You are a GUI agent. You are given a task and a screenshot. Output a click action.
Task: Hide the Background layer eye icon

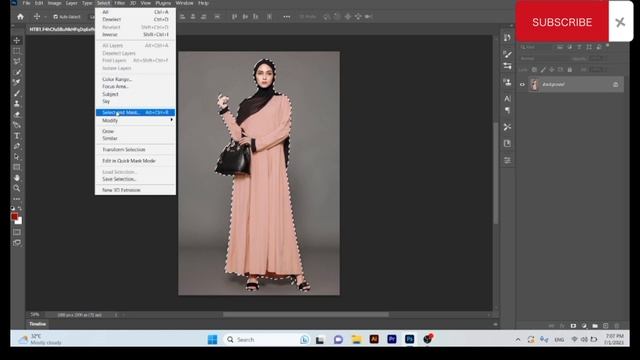click(522, 84)
